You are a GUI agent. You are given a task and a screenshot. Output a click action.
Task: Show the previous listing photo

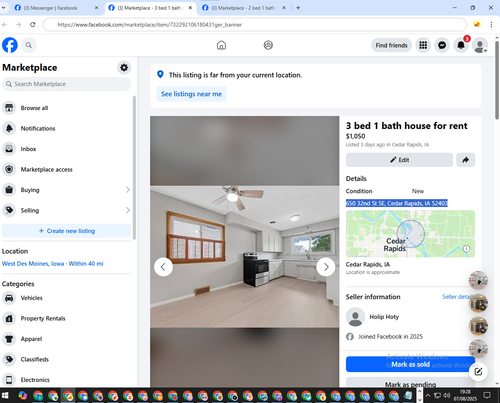tap(163, 267)
